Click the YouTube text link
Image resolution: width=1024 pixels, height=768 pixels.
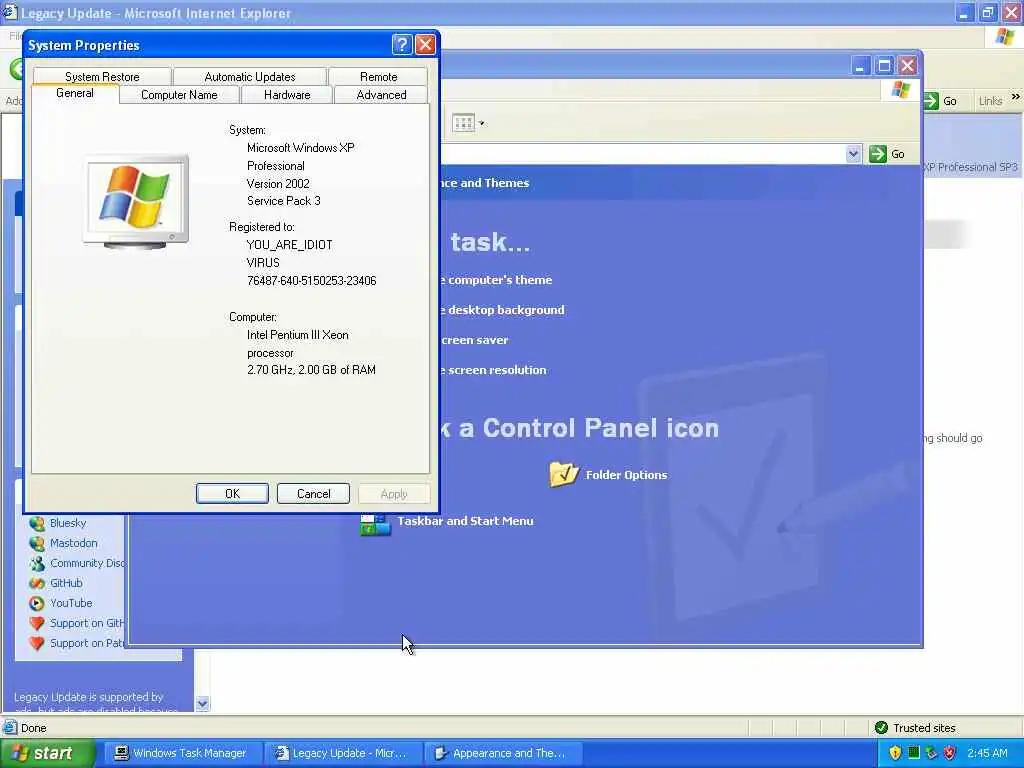71,603
